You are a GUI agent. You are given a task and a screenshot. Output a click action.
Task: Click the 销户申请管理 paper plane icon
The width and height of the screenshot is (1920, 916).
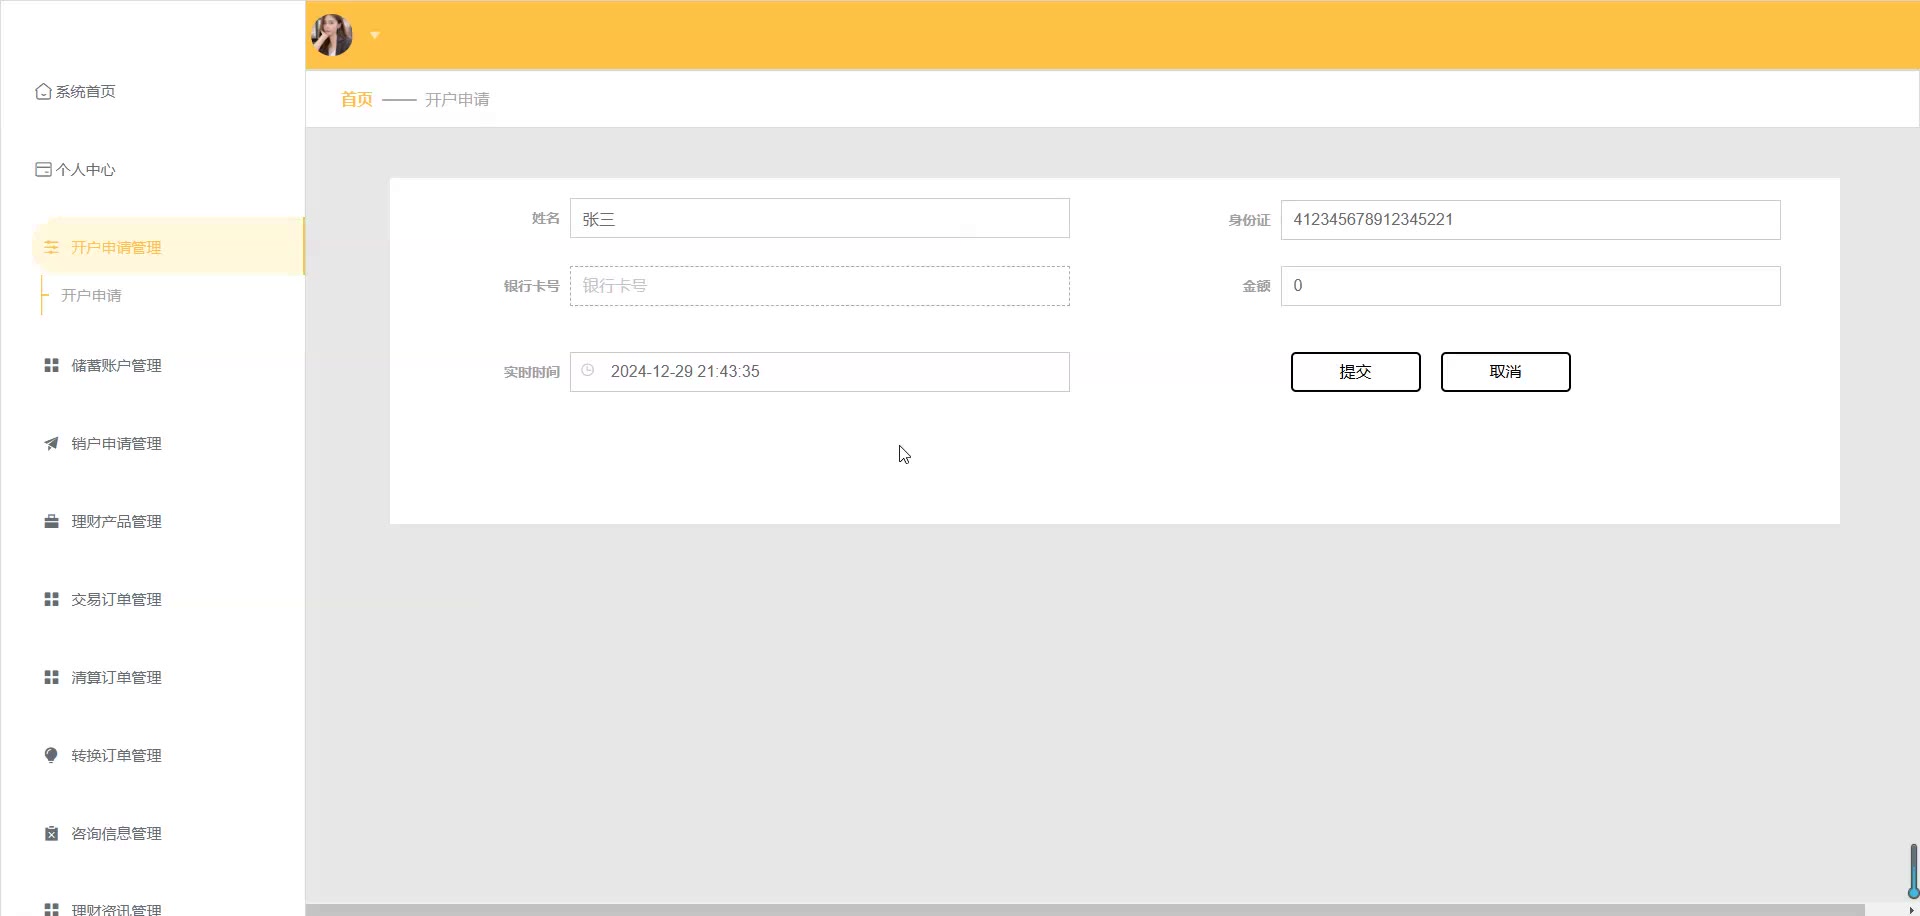click(51, 444)
